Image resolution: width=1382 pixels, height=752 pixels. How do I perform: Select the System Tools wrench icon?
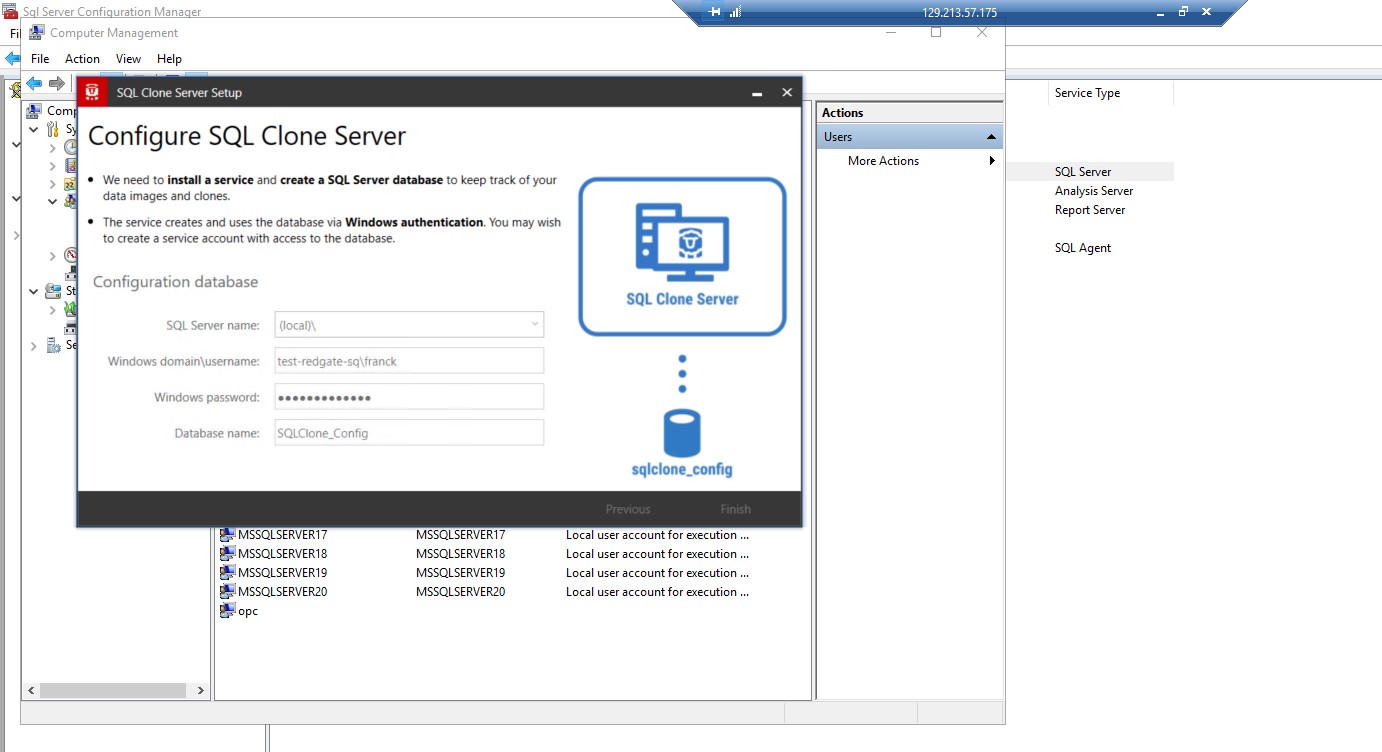tap(53, 129)
